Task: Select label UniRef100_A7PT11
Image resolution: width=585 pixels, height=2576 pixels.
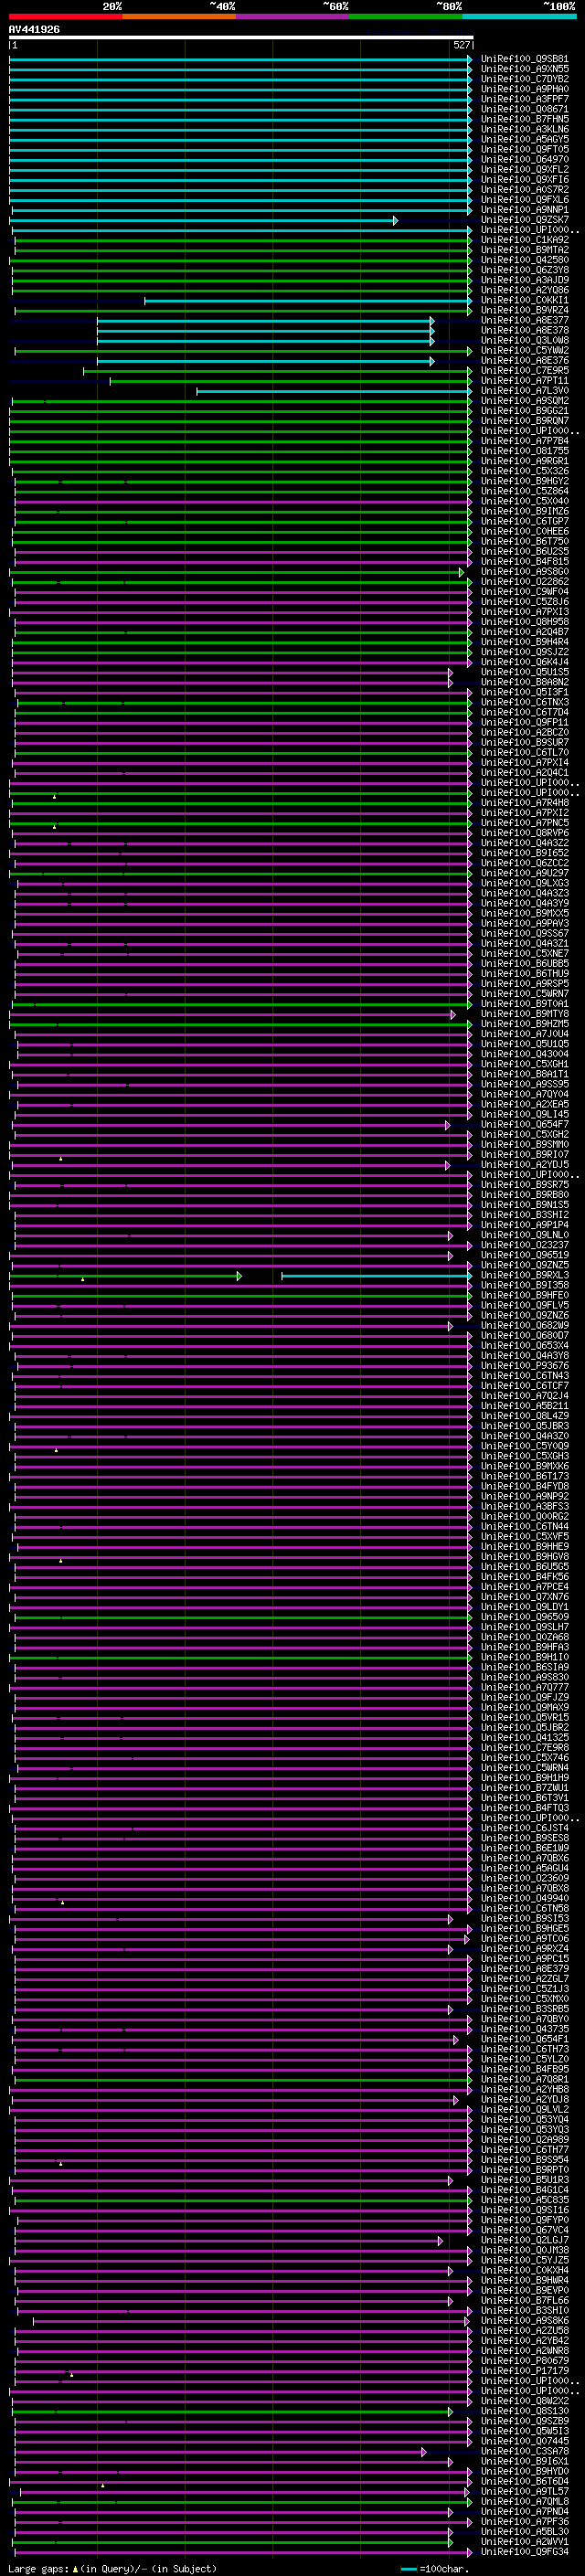Action: pos(524,381)
